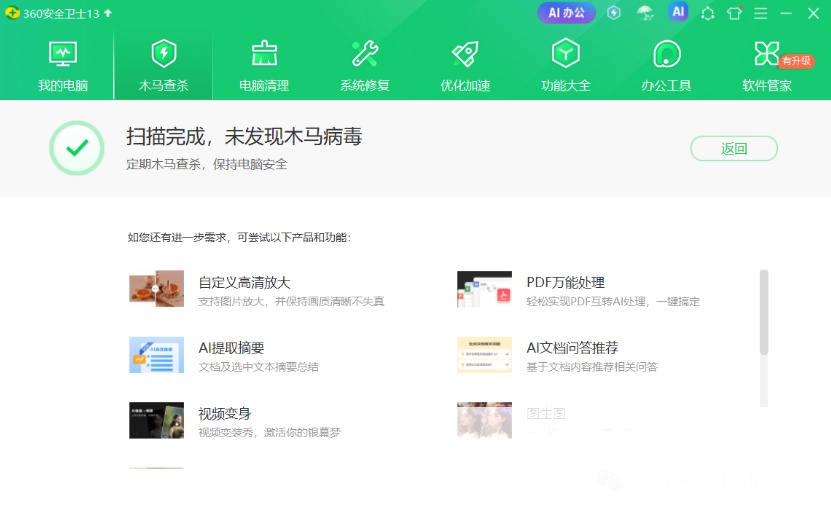Click the 自定义高清放大 title link
The width and height of the screenshot is (831, 514).
click(x=244, y=282)
